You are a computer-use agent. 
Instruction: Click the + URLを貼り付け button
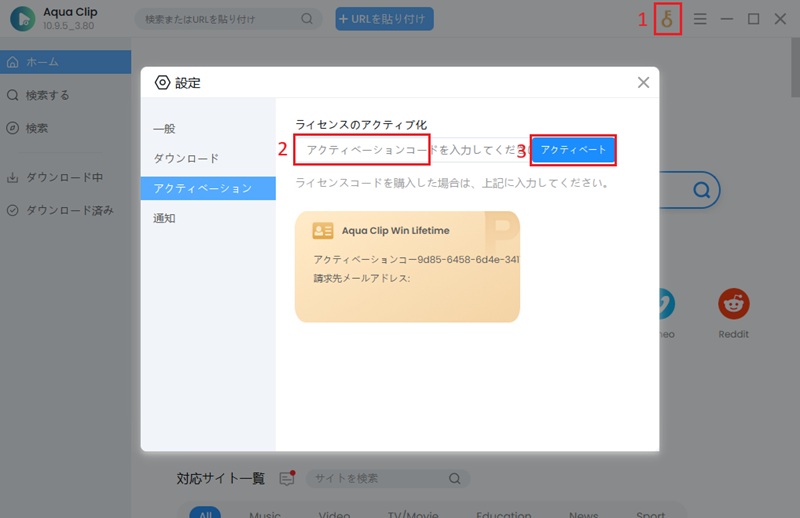tap(384, 19)
